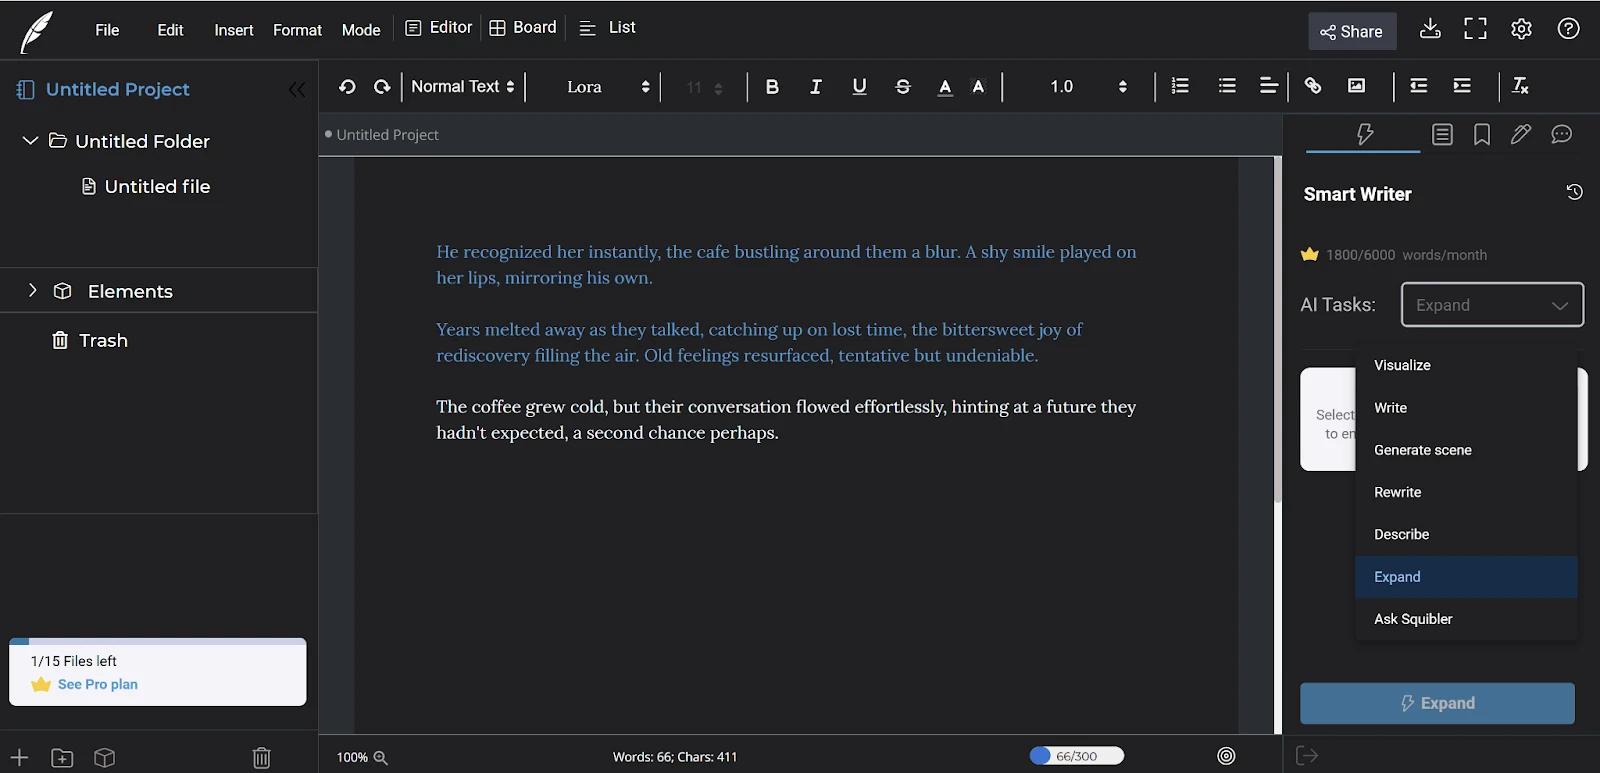Click the strikethrough formatting icon
This screenshot has height=773, width=1600.
(903, 87)
